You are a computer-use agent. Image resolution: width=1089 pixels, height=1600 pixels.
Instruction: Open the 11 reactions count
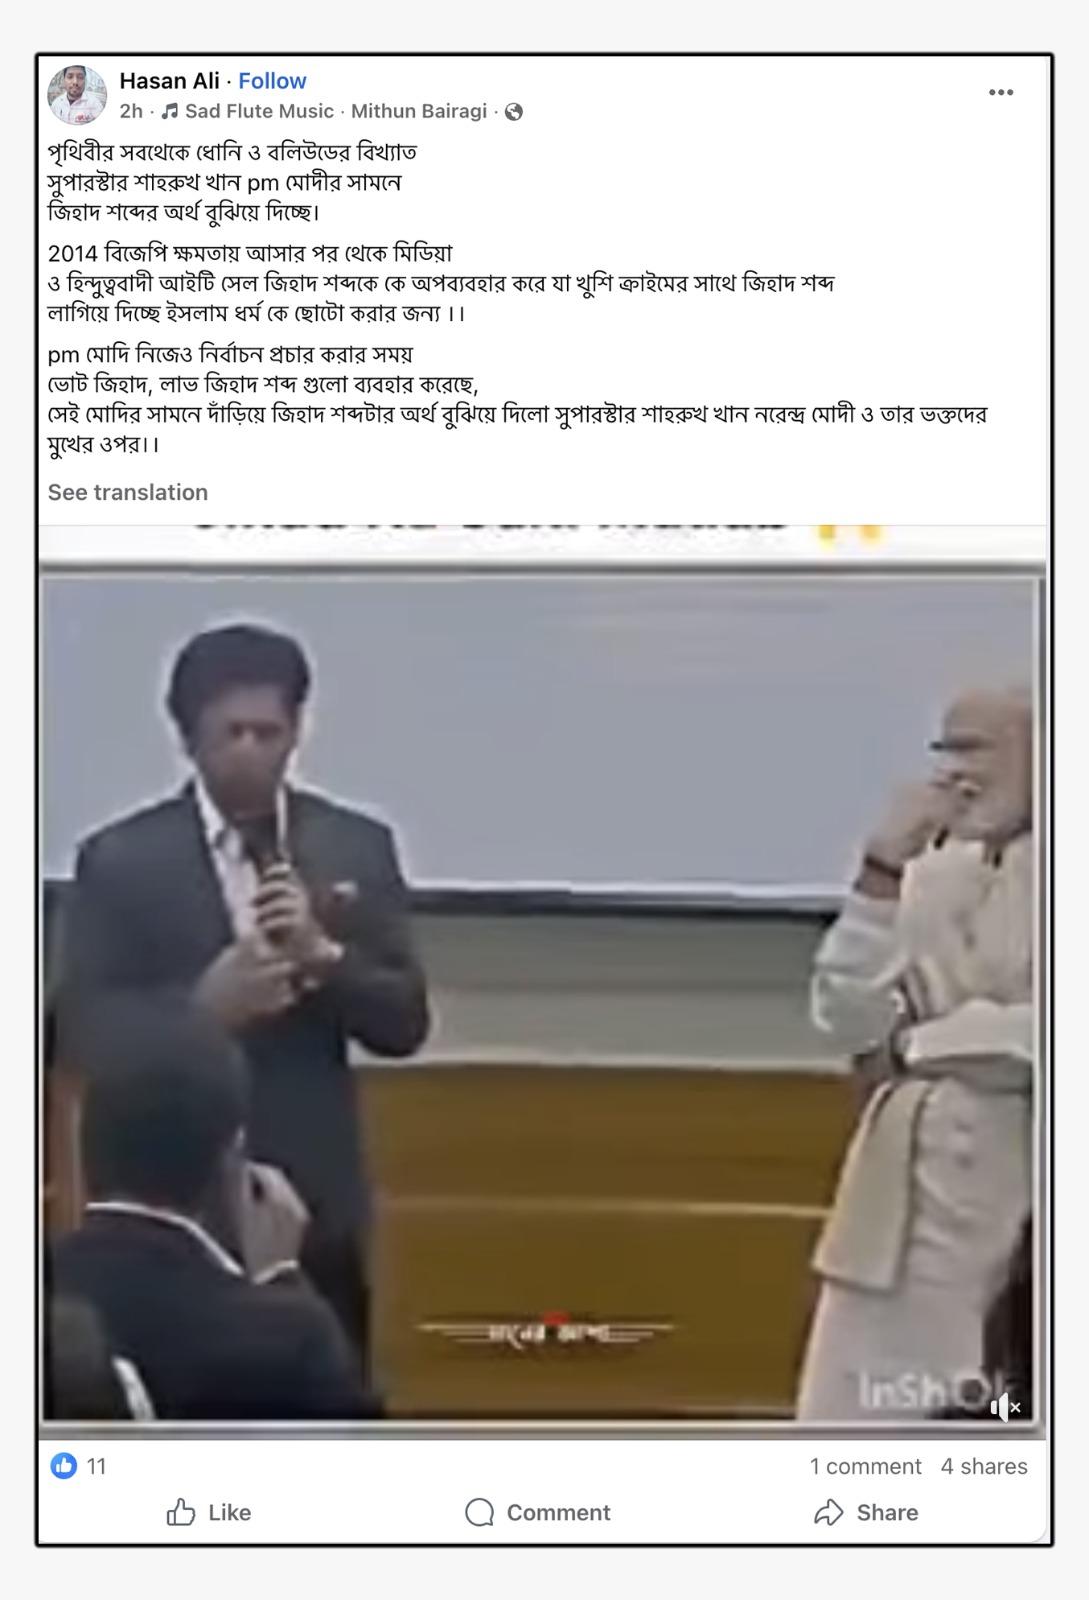(x=96, y=1466)
